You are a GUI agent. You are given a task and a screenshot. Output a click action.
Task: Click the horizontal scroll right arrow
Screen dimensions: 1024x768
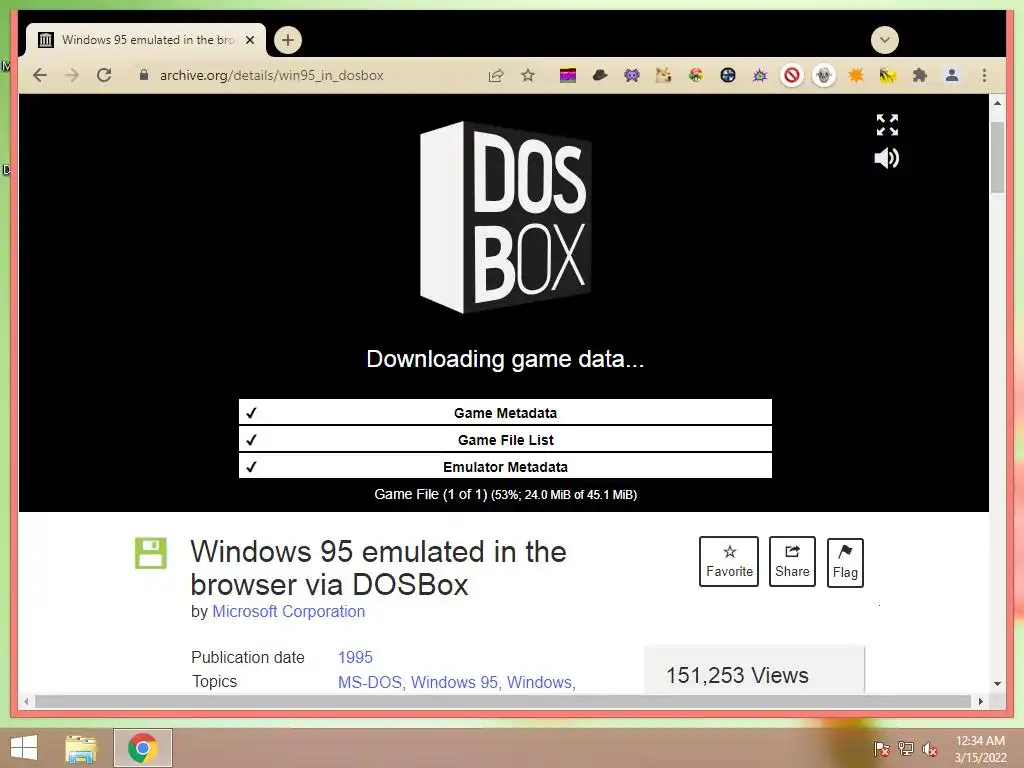pyautogui.click(x=980, y=701)
